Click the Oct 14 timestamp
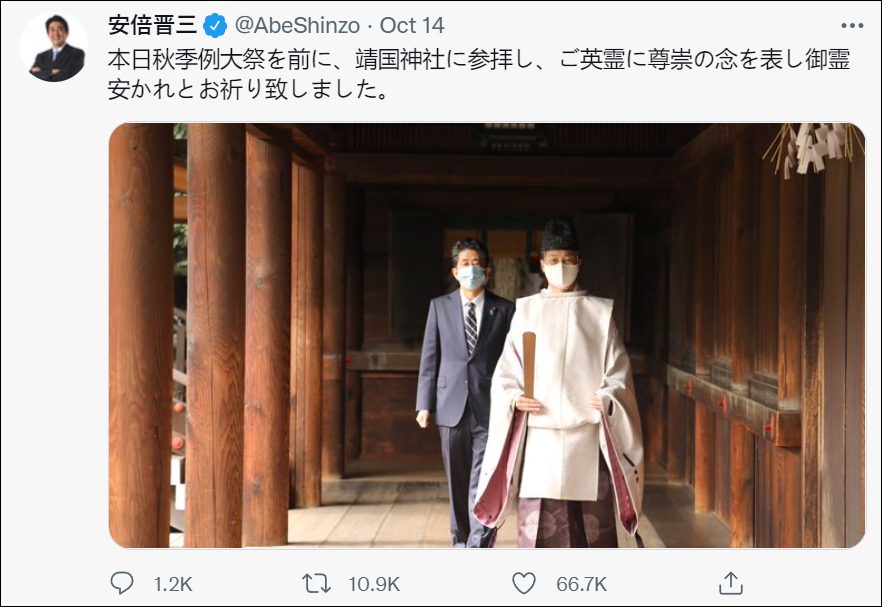This screenshot has width=882, height=607. pyautogui.click(x=412, y=25)
